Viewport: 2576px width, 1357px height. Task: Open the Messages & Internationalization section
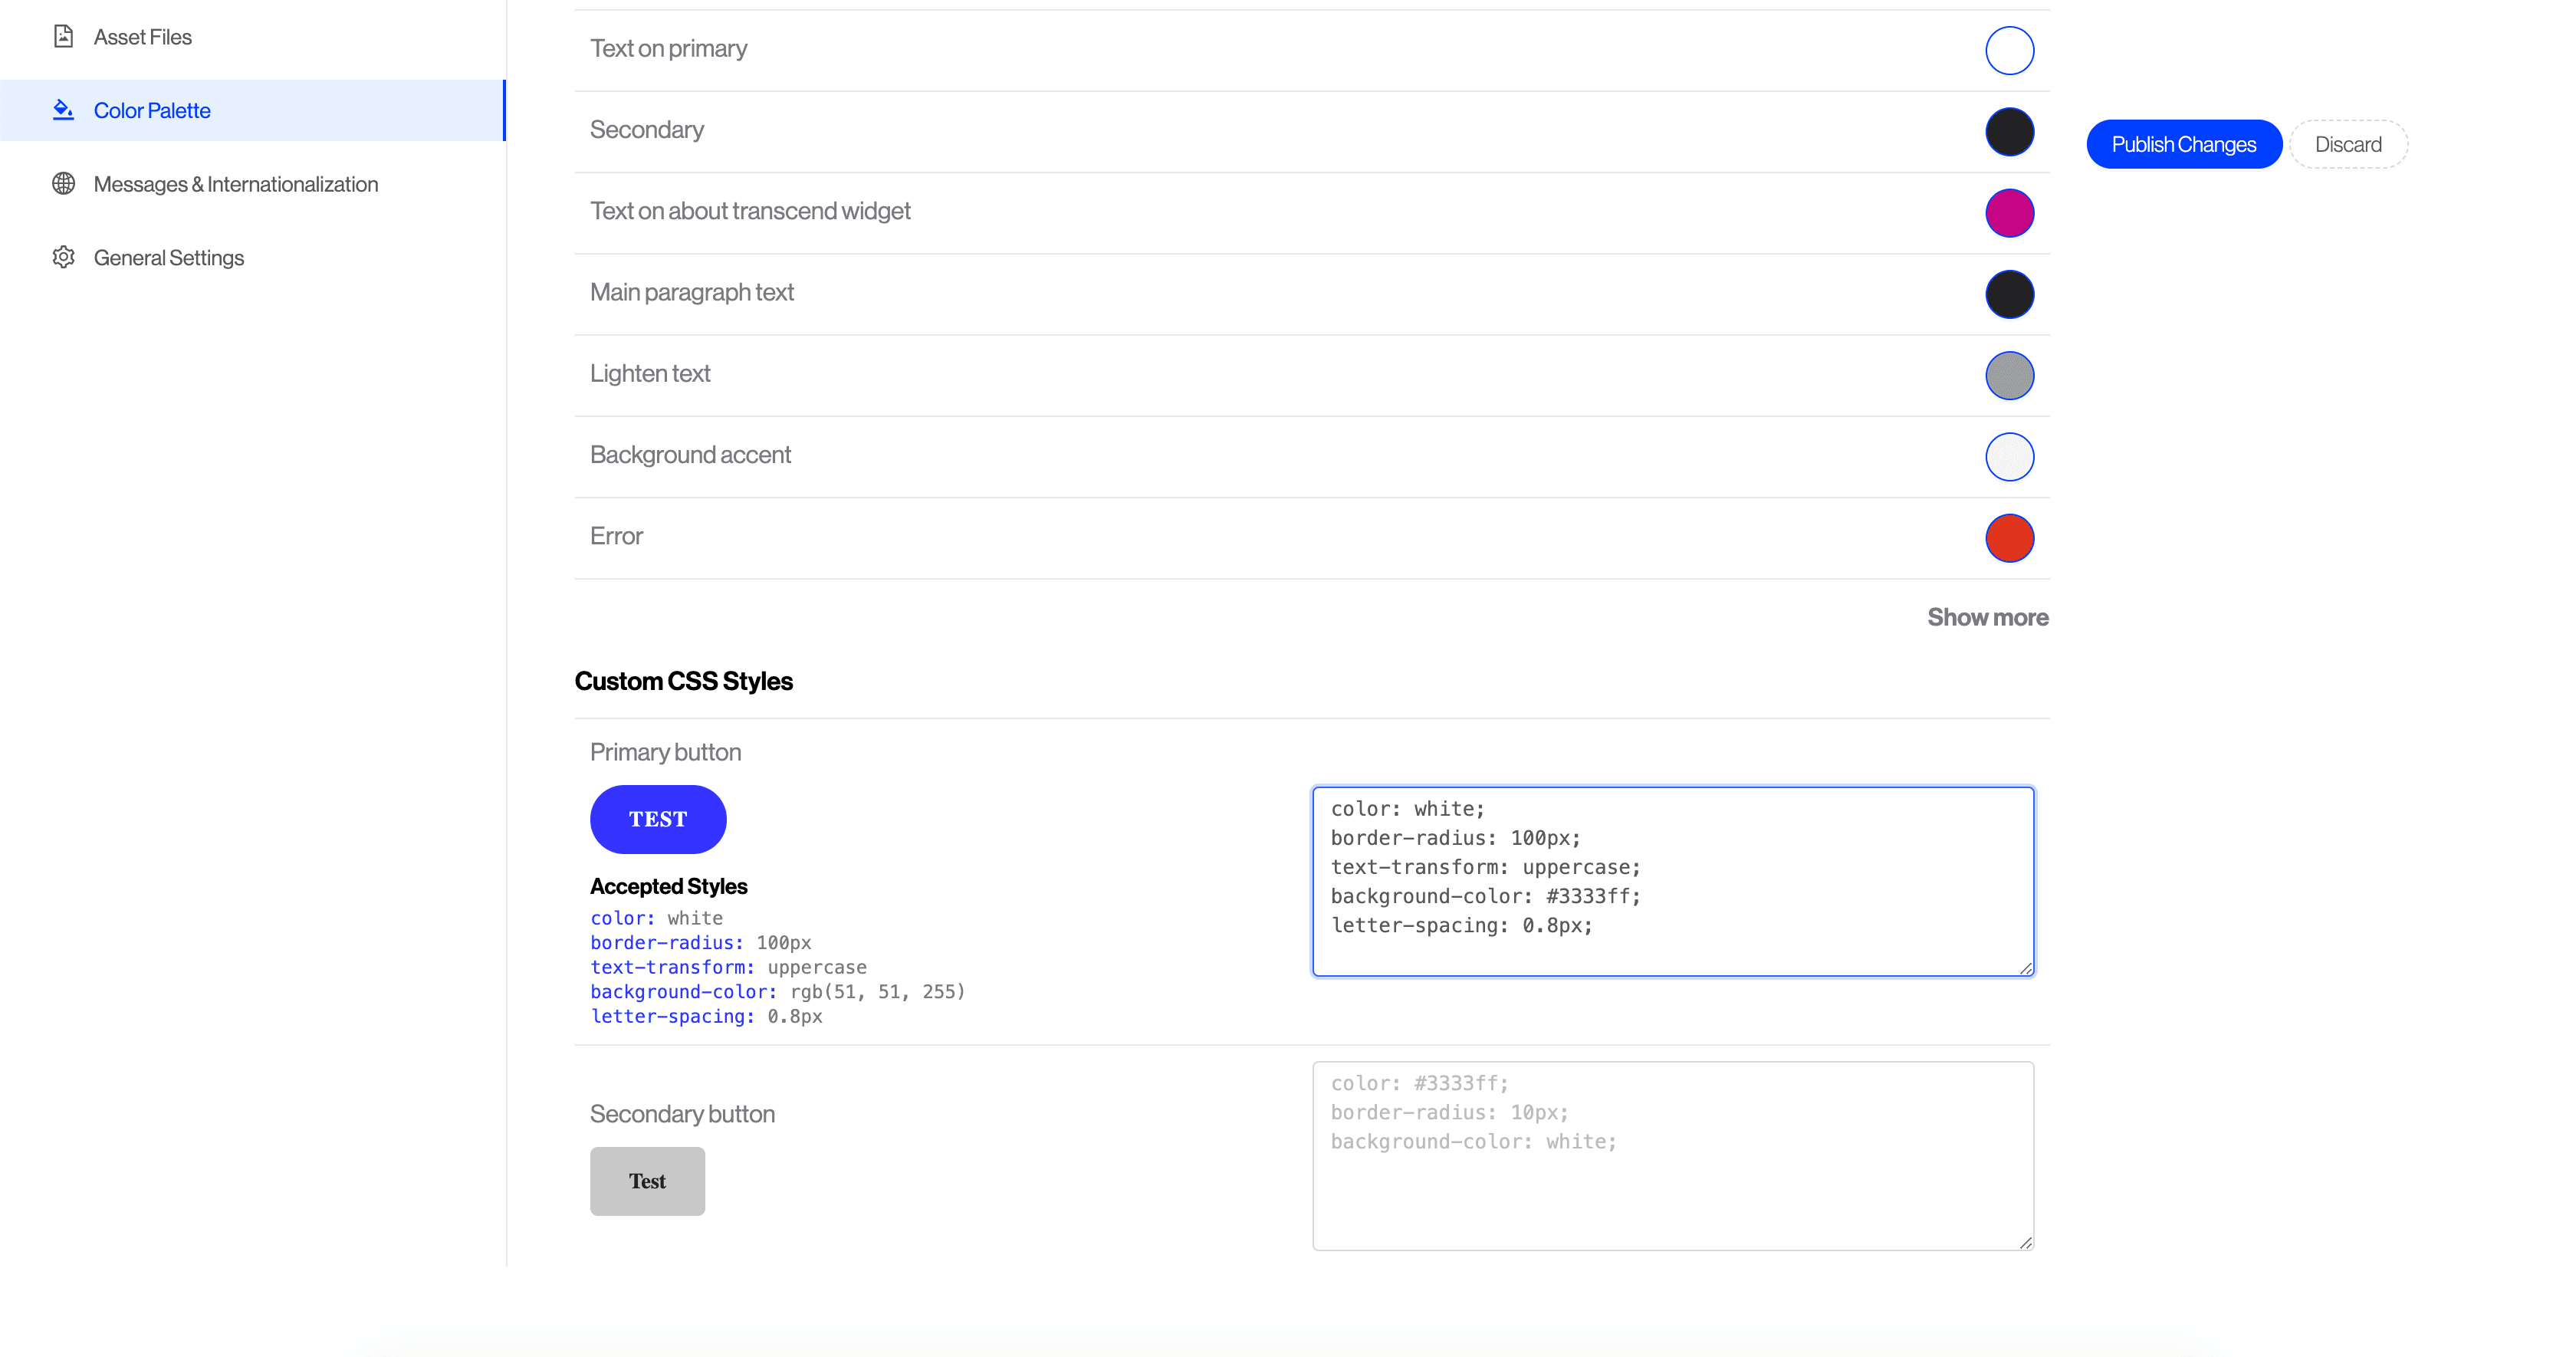(235, 184)
